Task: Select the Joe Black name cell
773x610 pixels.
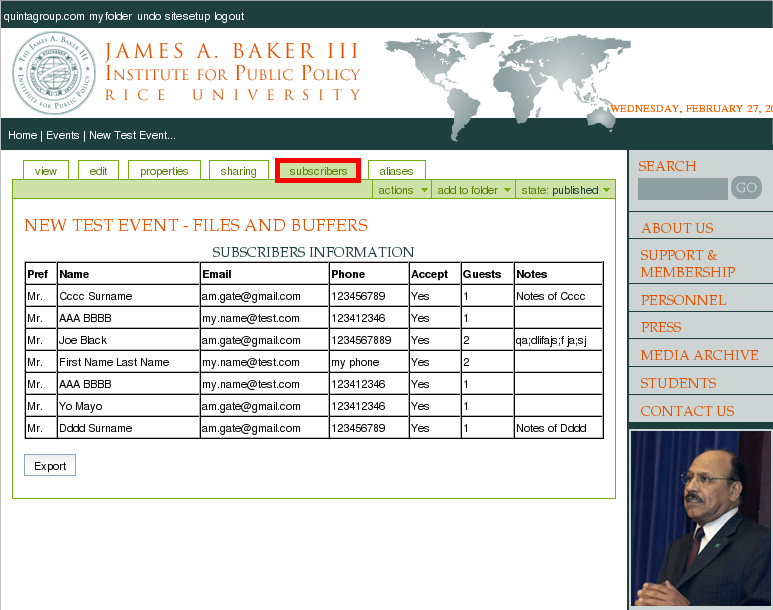Action: click(128, 340)
